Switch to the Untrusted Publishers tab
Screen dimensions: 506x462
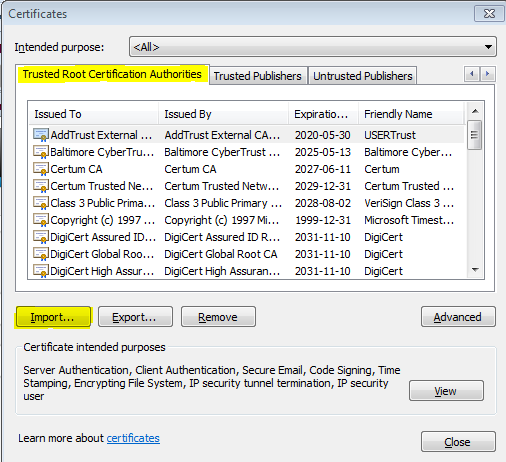[363, 76]
